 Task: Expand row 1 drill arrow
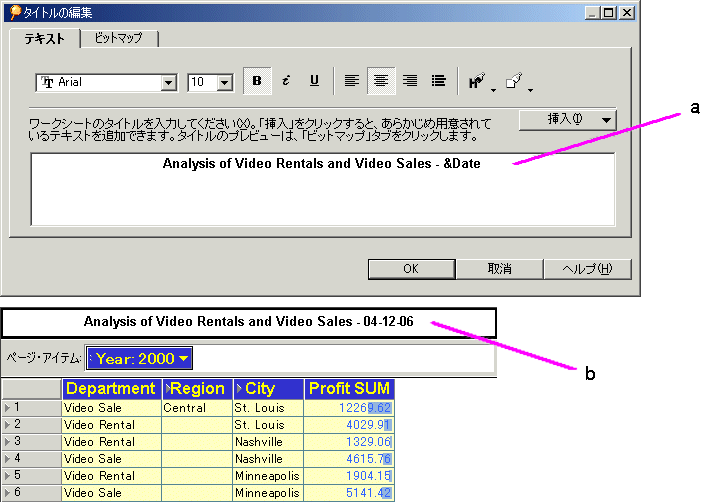tap(7, 407)
